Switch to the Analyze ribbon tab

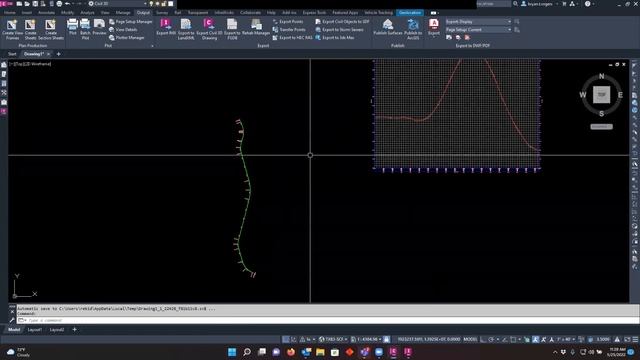[87, 13]
